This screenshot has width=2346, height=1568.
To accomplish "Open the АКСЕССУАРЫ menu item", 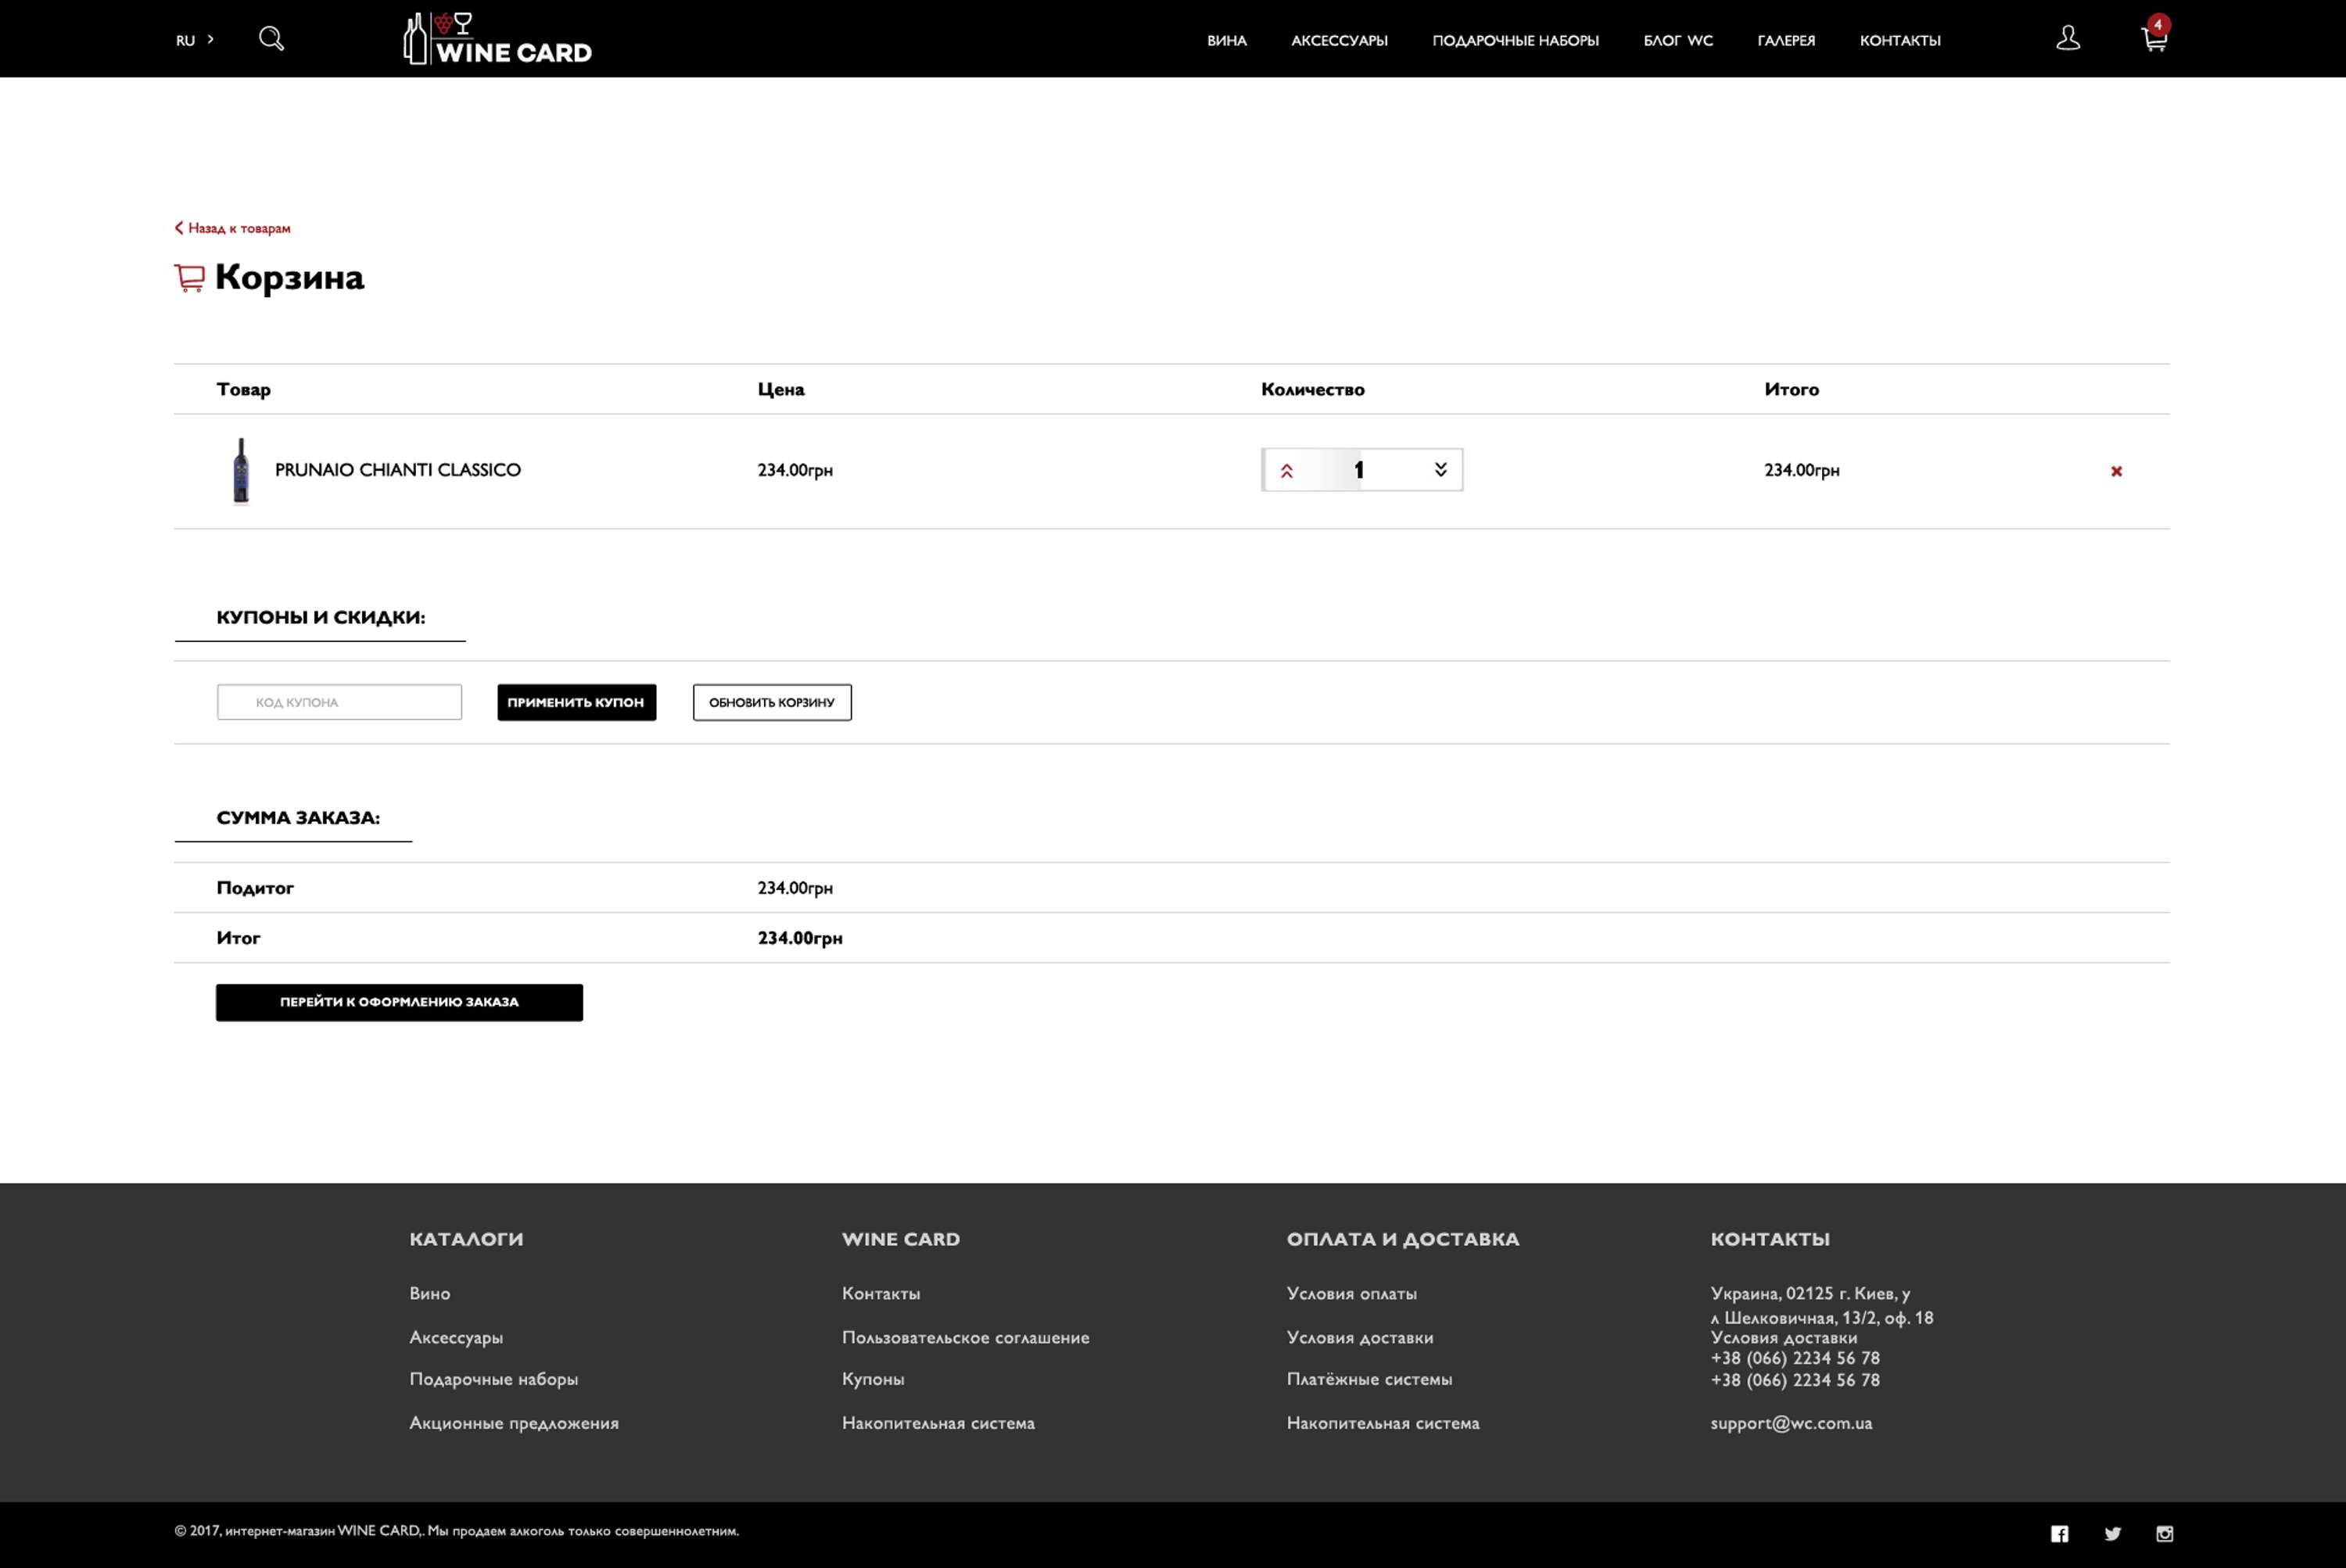I will click(1339, 41).
